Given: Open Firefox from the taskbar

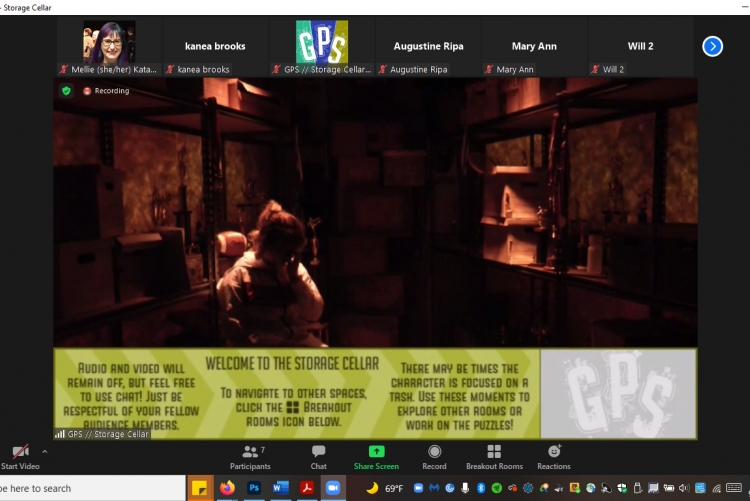Looking at the screenshot, I should 227,488.
